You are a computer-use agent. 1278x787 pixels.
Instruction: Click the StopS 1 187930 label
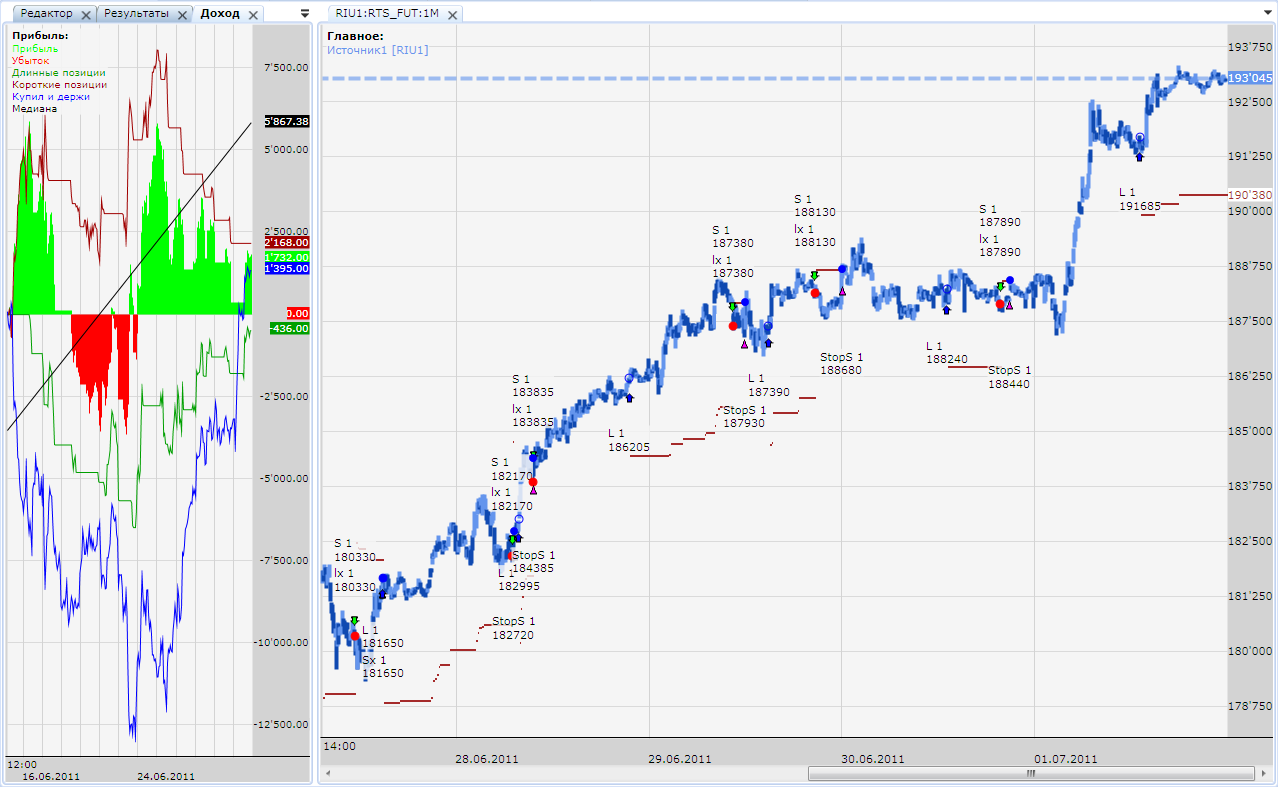tap(744, 416)
